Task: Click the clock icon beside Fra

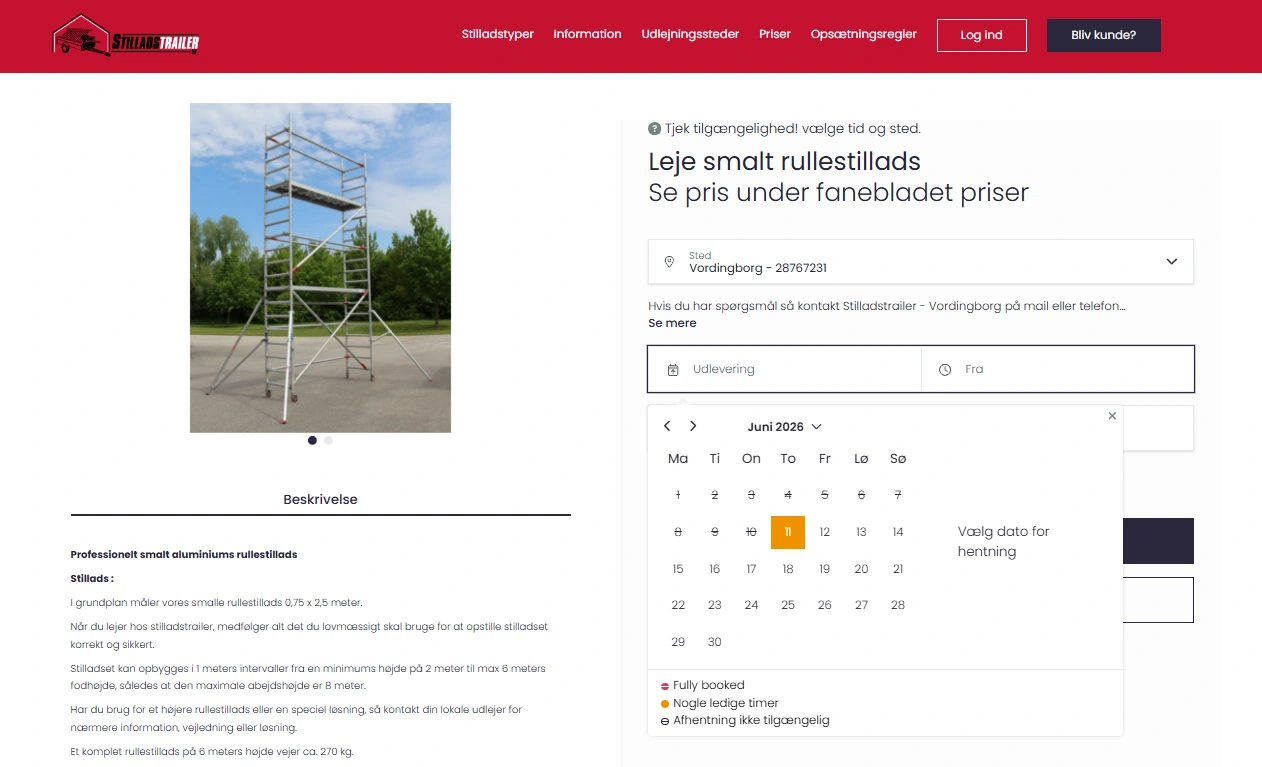Action: pyautogui.click(x=945, y=370)
